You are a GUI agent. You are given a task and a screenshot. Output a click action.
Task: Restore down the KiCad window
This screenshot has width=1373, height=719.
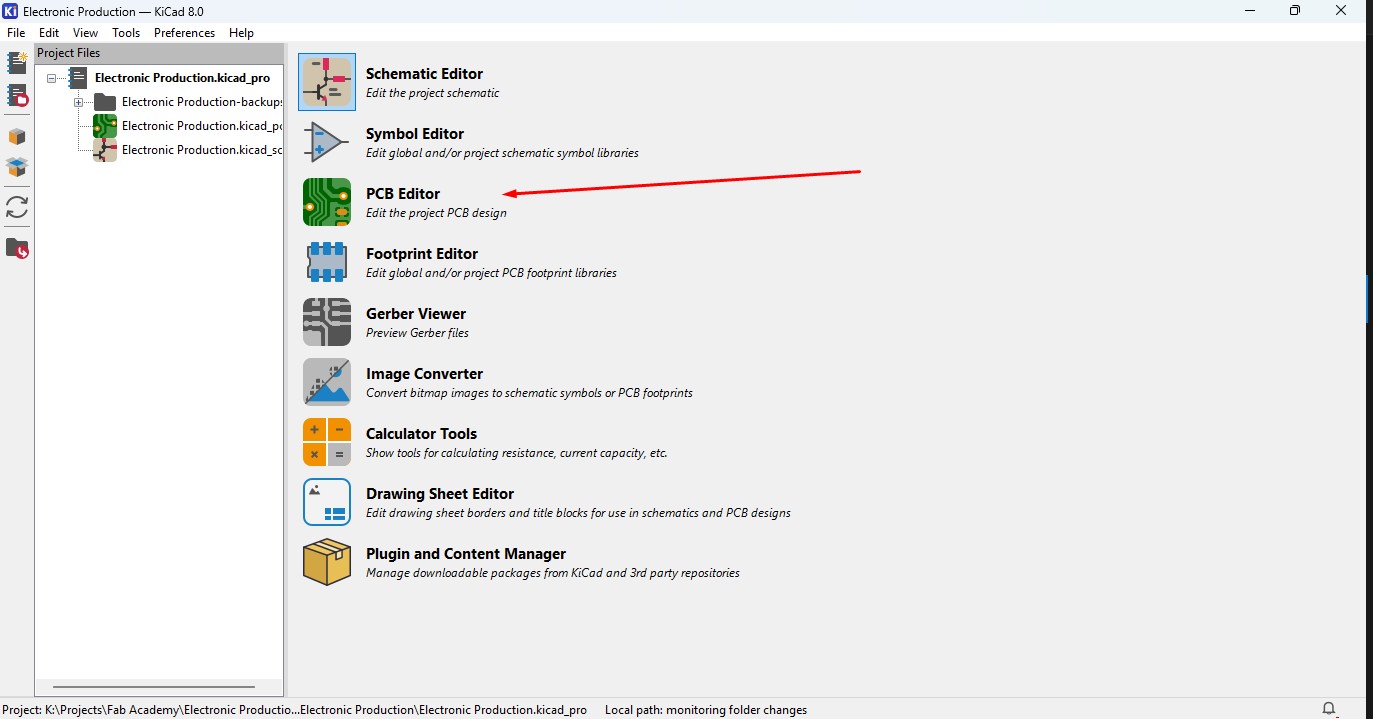point(1295,11)
